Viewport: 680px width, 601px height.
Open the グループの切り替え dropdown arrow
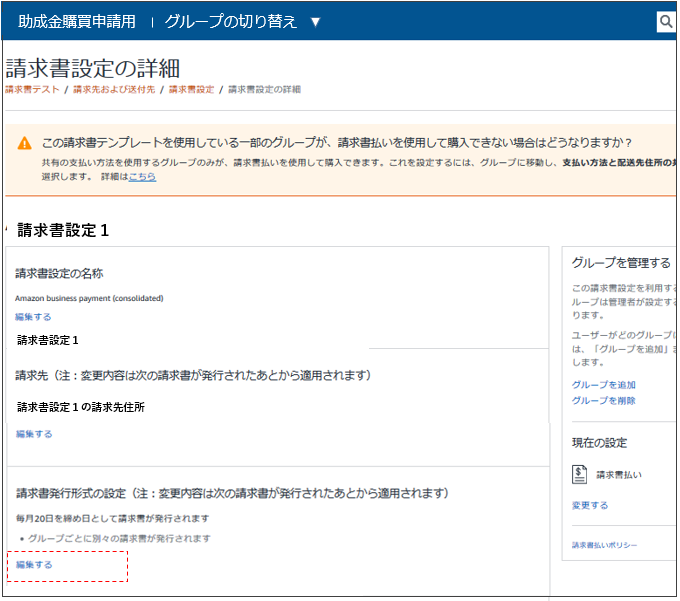click(316, 22)
